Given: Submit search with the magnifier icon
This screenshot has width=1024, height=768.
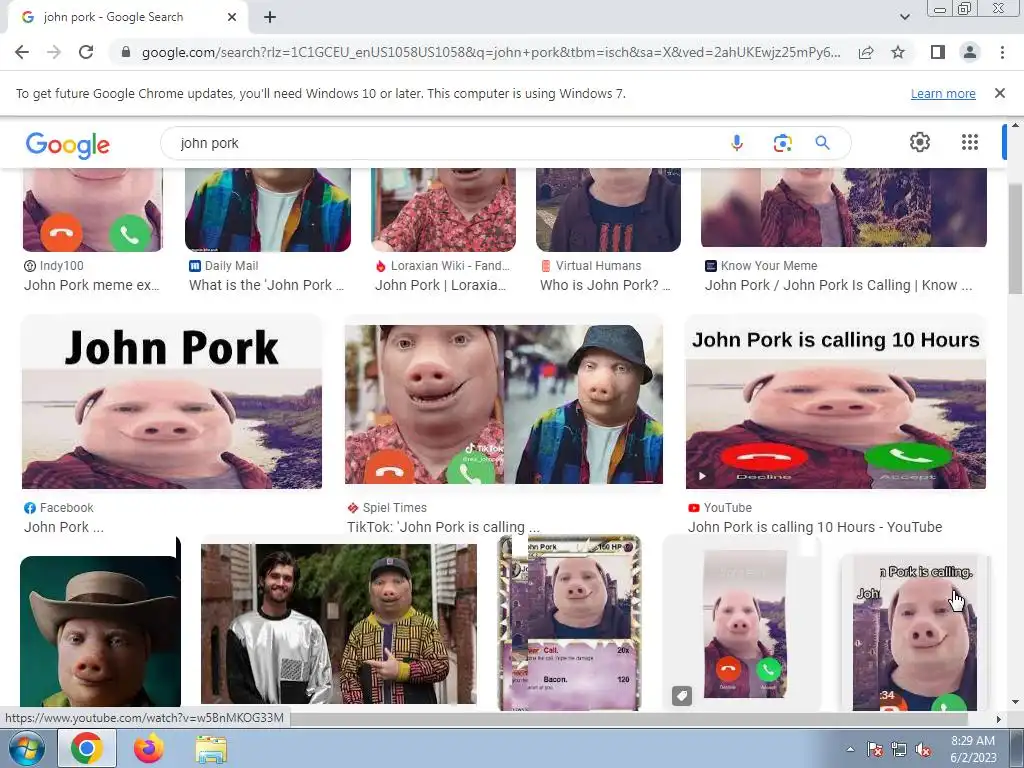Looking at the screenshot, I should [822, 143].
